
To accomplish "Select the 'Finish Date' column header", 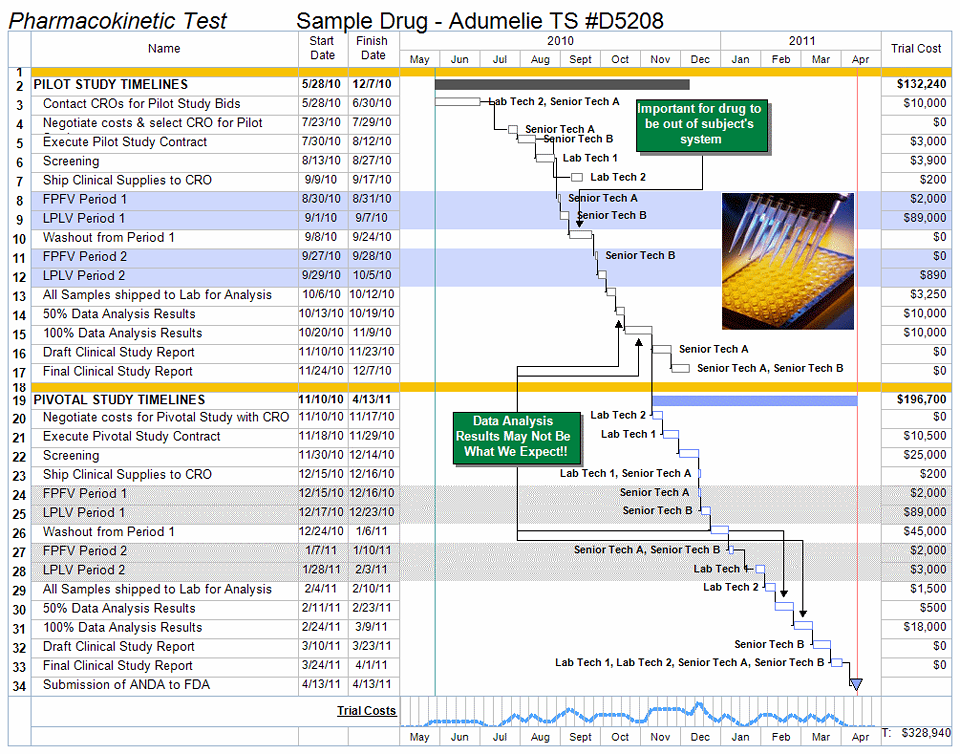I will 373,49.
